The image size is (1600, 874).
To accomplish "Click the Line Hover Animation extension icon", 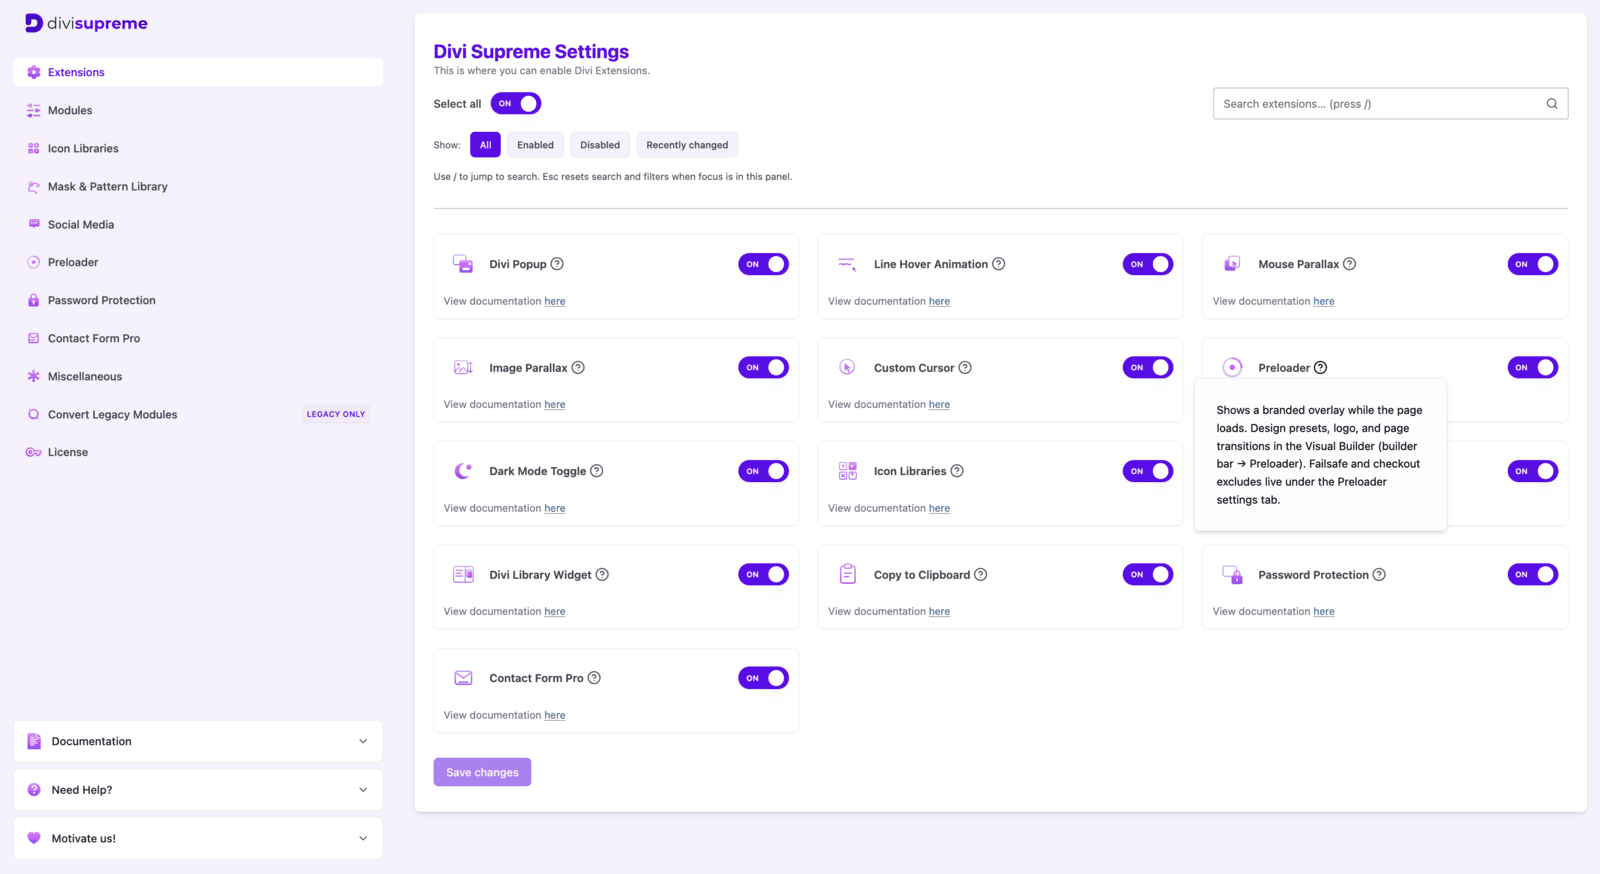I will pyautogui.click(x=847, y=264).
